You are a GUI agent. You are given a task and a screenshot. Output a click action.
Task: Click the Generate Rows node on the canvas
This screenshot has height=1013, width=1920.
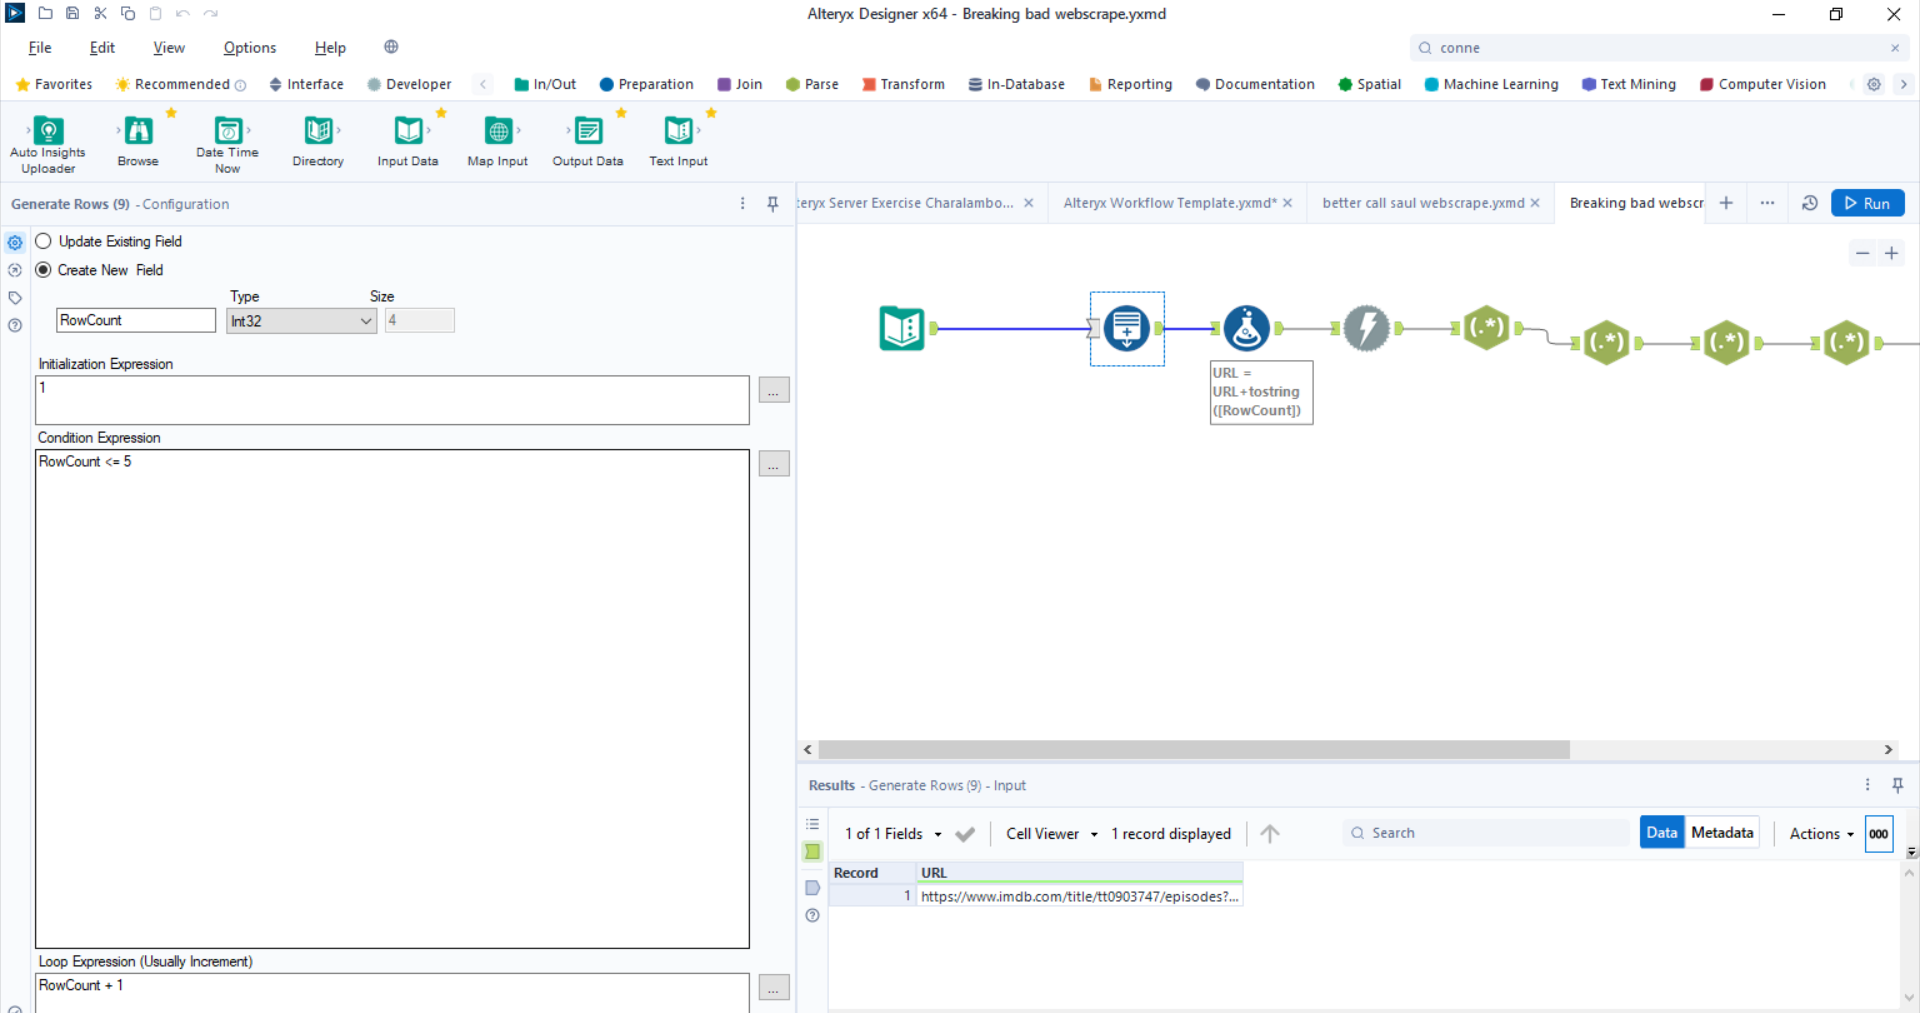click(x=1127, y=328)
